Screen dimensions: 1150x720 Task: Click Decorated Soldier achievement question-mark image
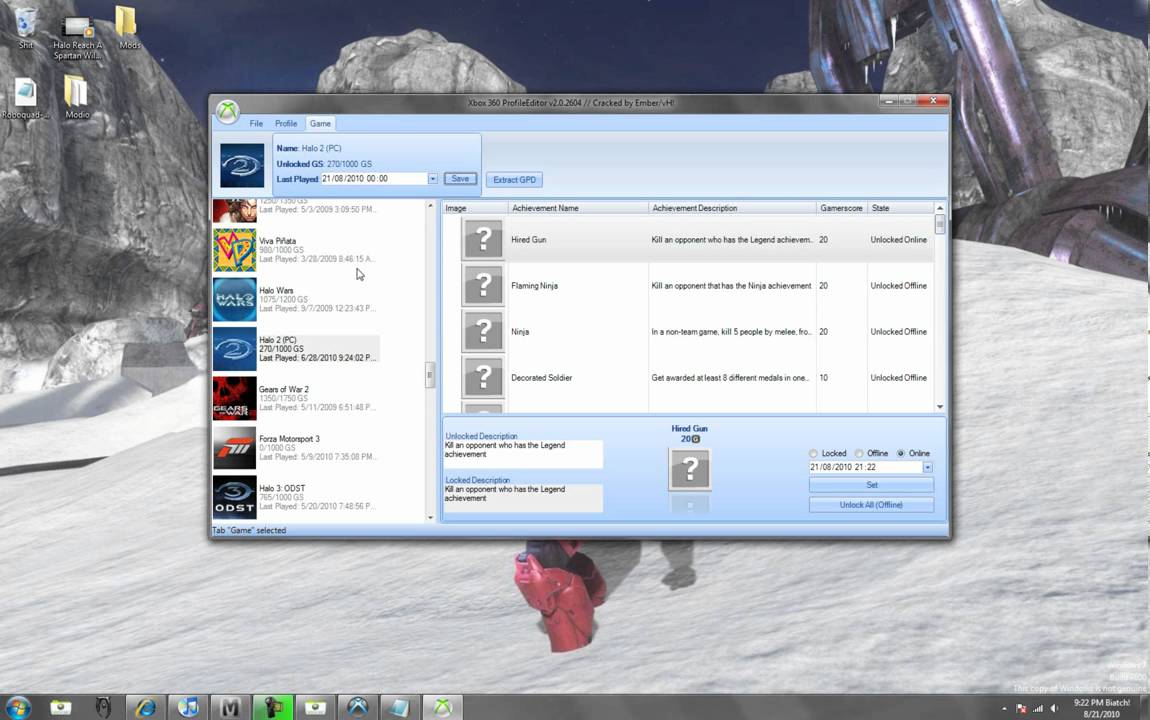point(483,378)
